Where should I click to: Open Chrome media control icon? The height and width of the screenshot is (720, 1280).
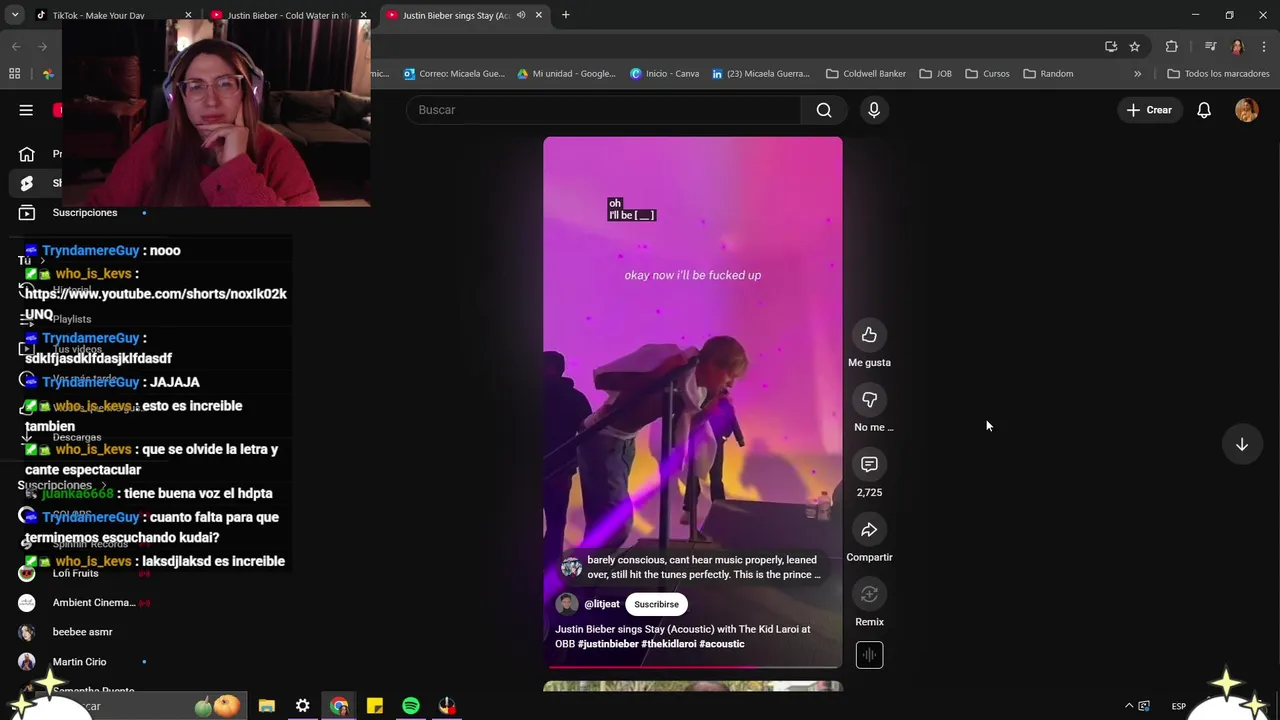[x=1210, y=46]
